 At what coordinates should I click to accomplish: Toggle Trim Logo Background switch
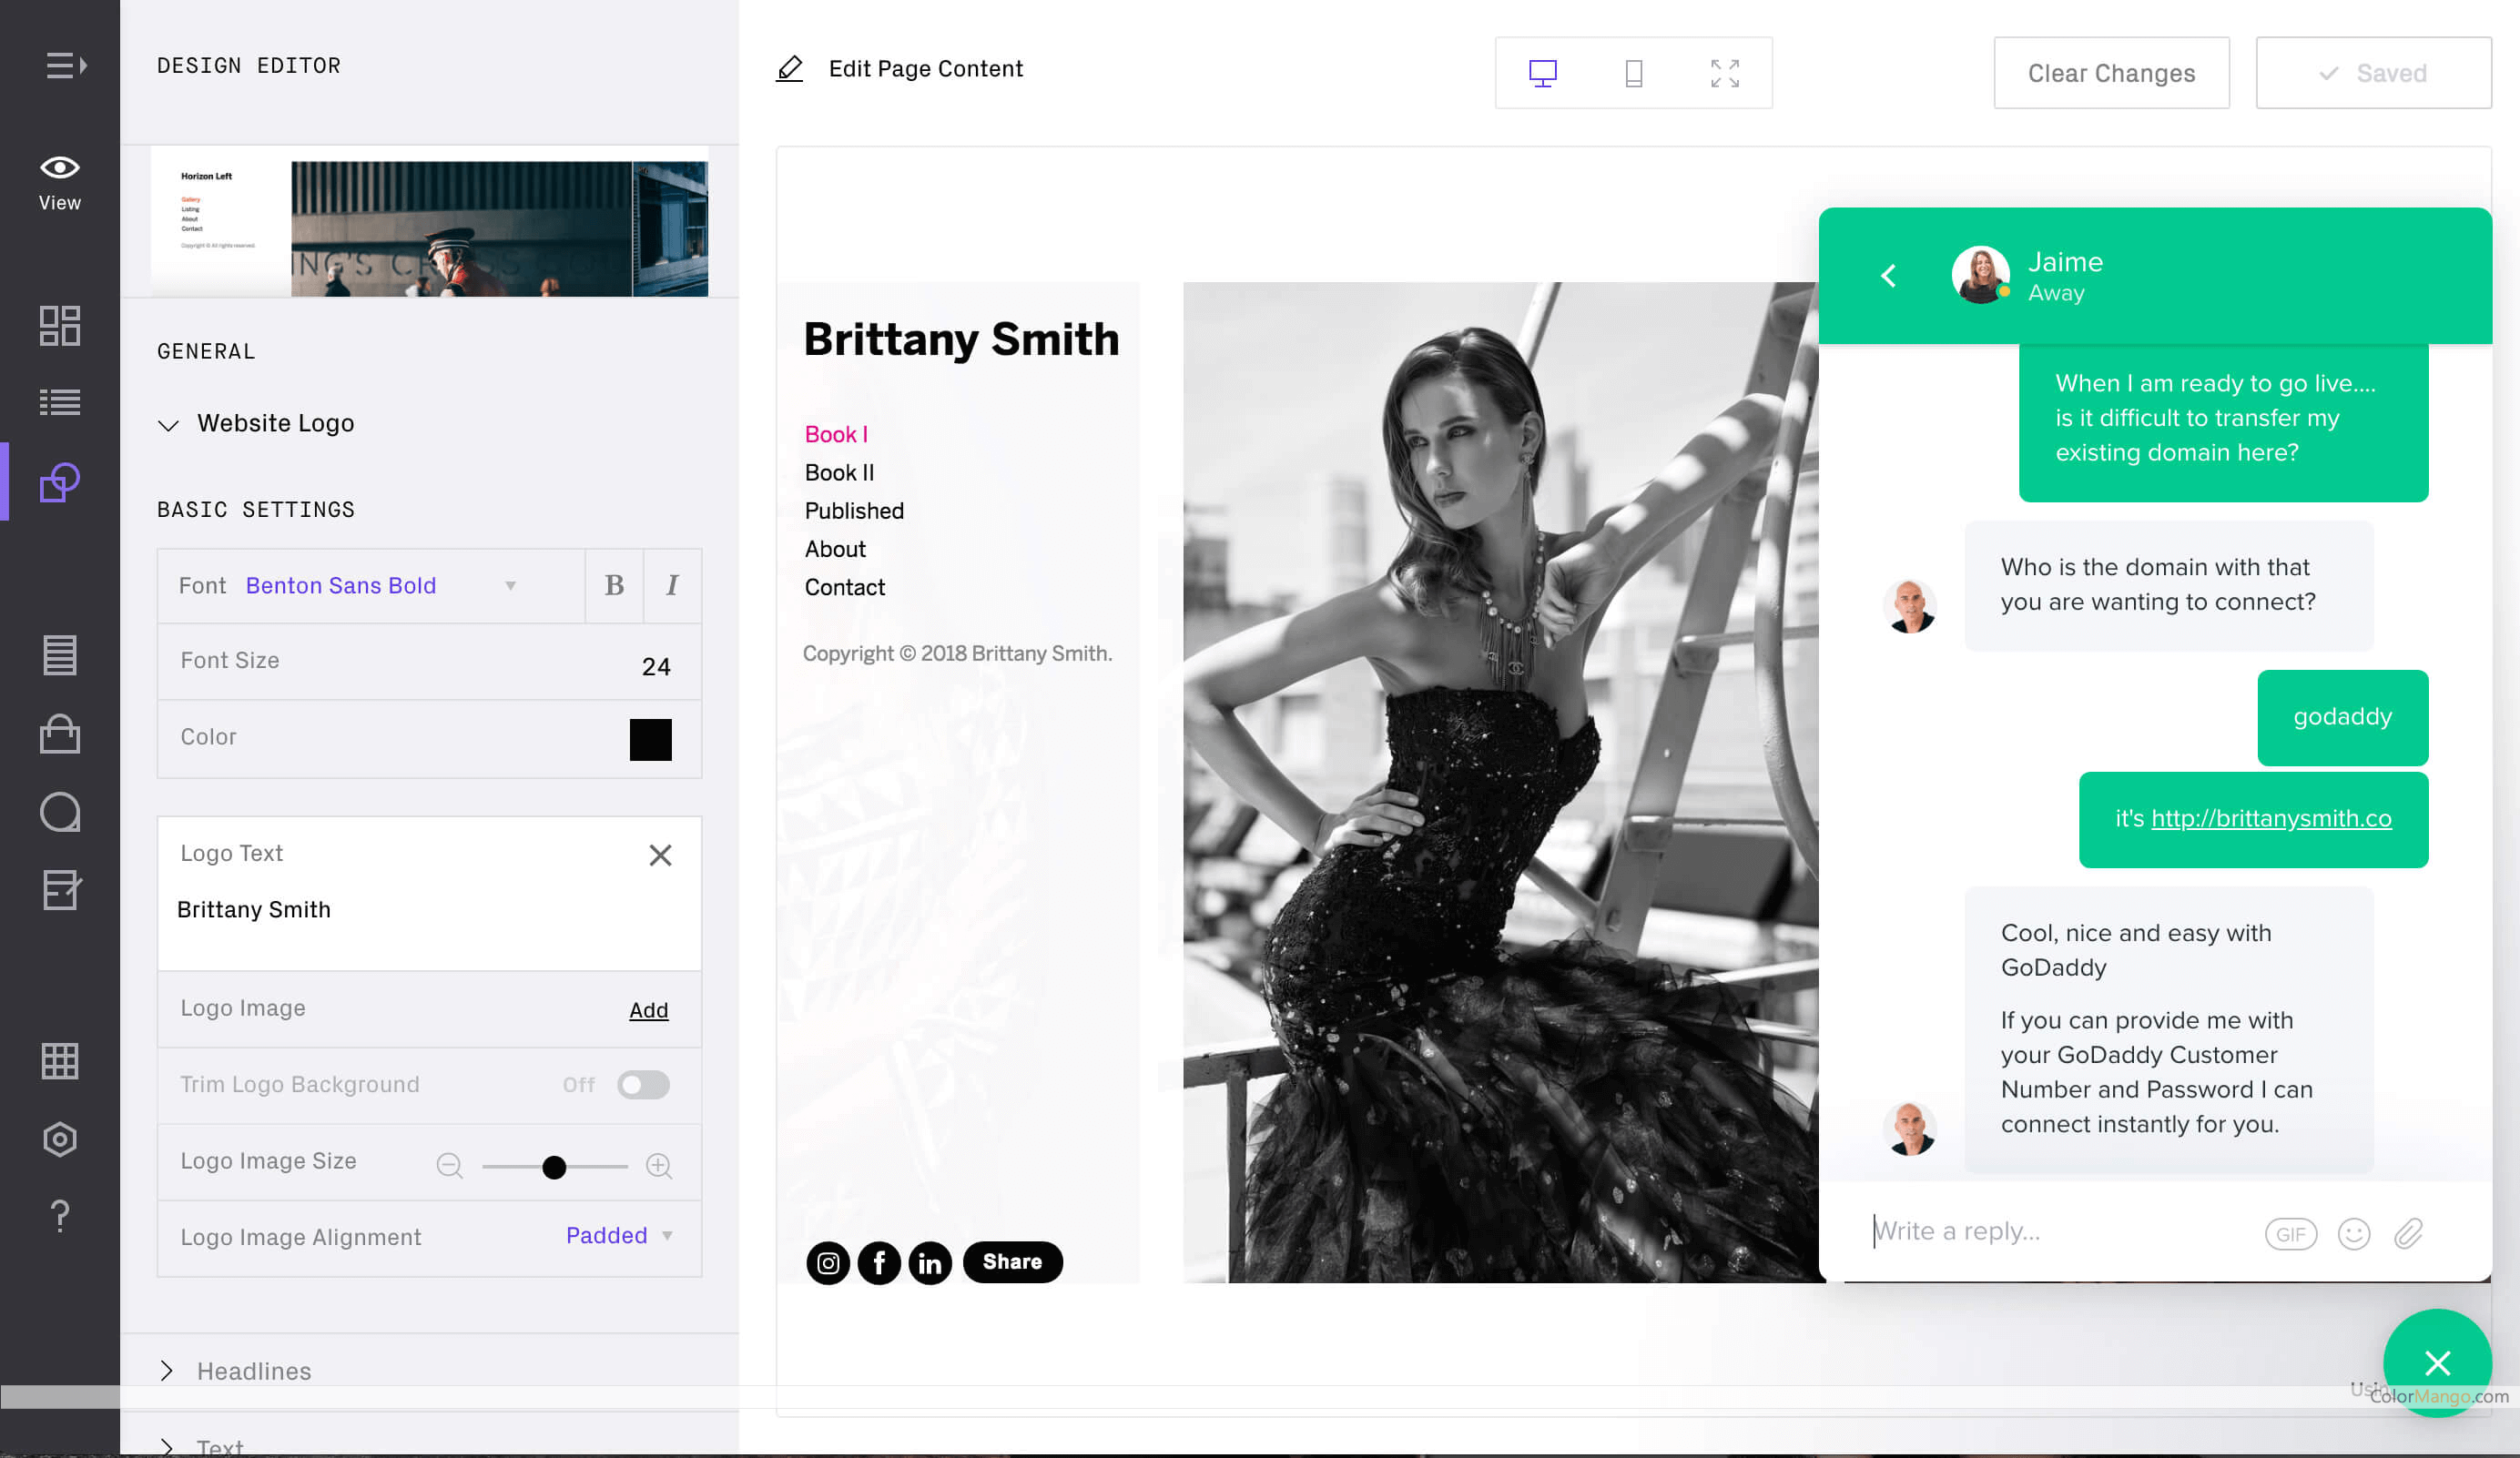tap(642, 1085)
